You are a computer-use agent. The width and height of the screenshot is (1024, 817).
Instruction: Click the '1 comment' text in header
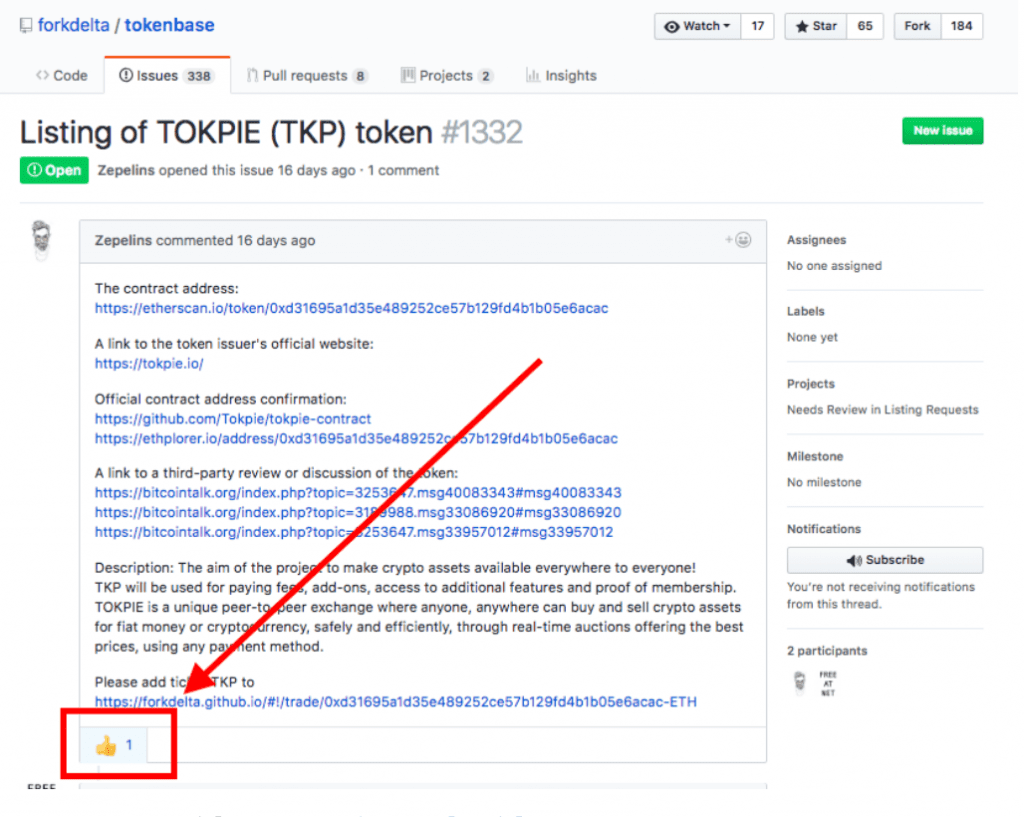point(403,170)
